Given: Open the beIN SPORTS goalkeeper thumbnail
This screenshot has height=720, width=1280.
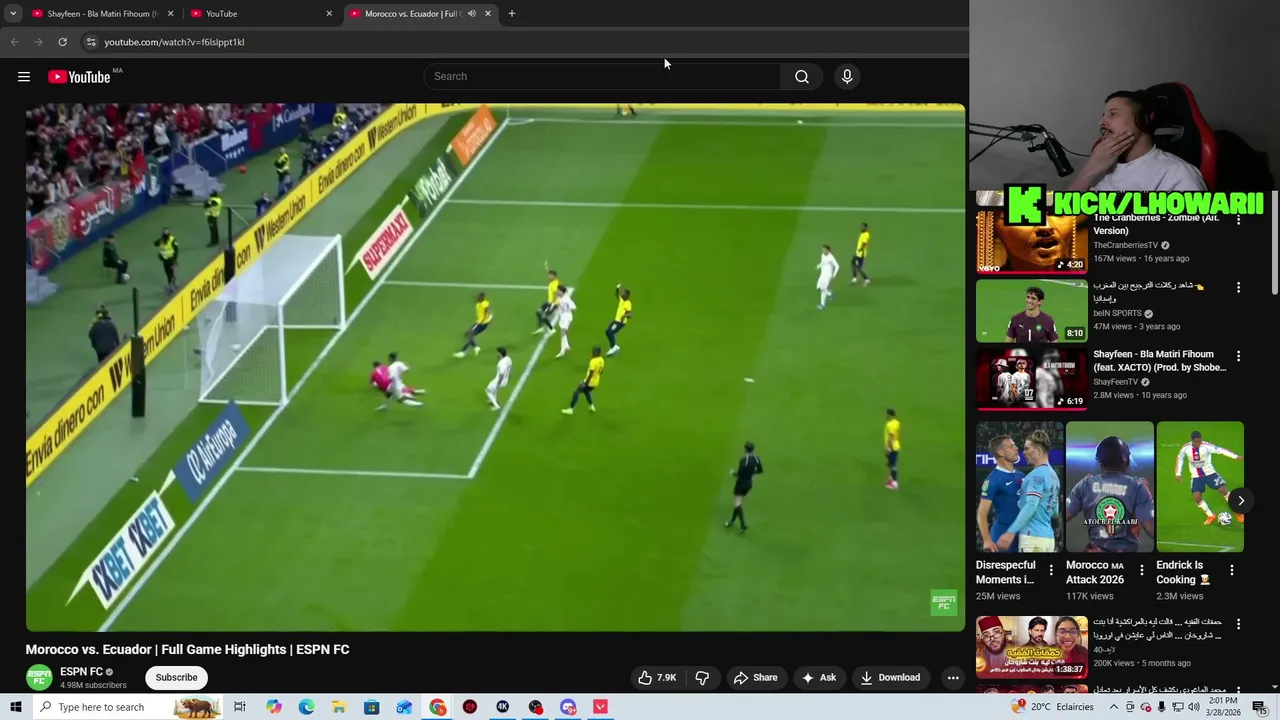Looking at the screenshot, I should (x=1031, y=311).
